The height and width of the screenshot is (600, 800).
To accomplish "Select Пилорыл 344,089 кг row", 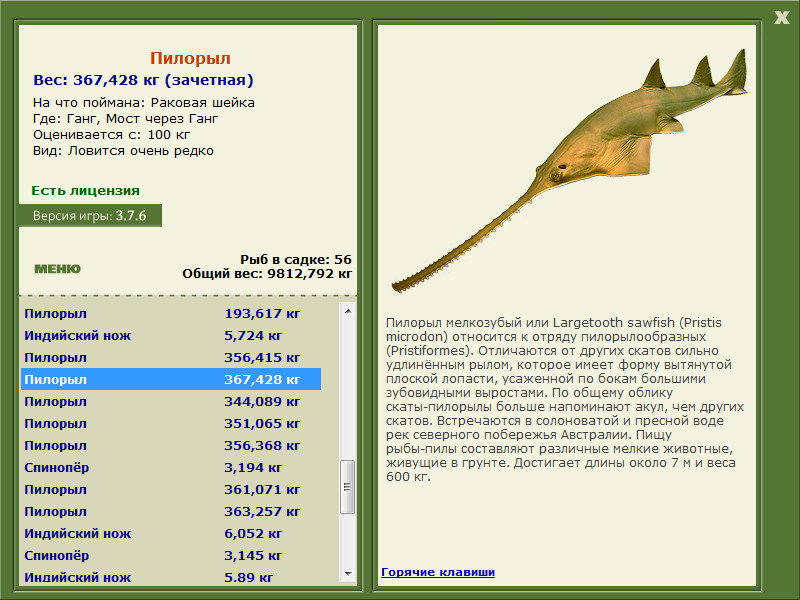I will [x=171, y=401].
